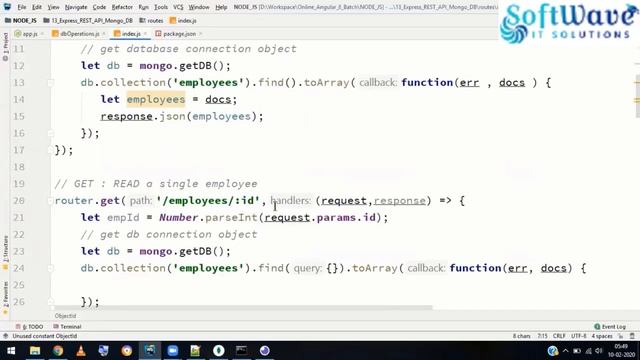Click the highlighted 'employees' variable on line 14

(156, 99)
